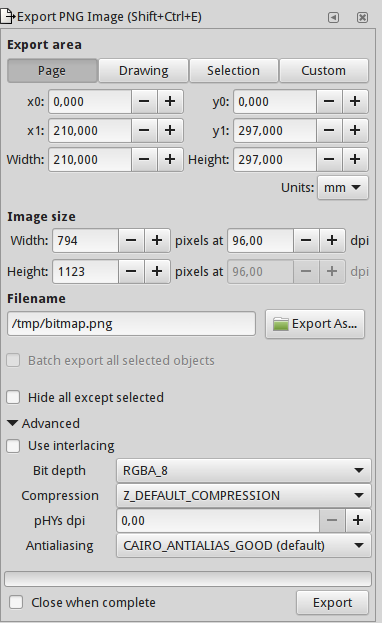The width and height of the screenshot is (382, 623).
Task: Enable Hide all except selected
Action: [x=13, y=397]
